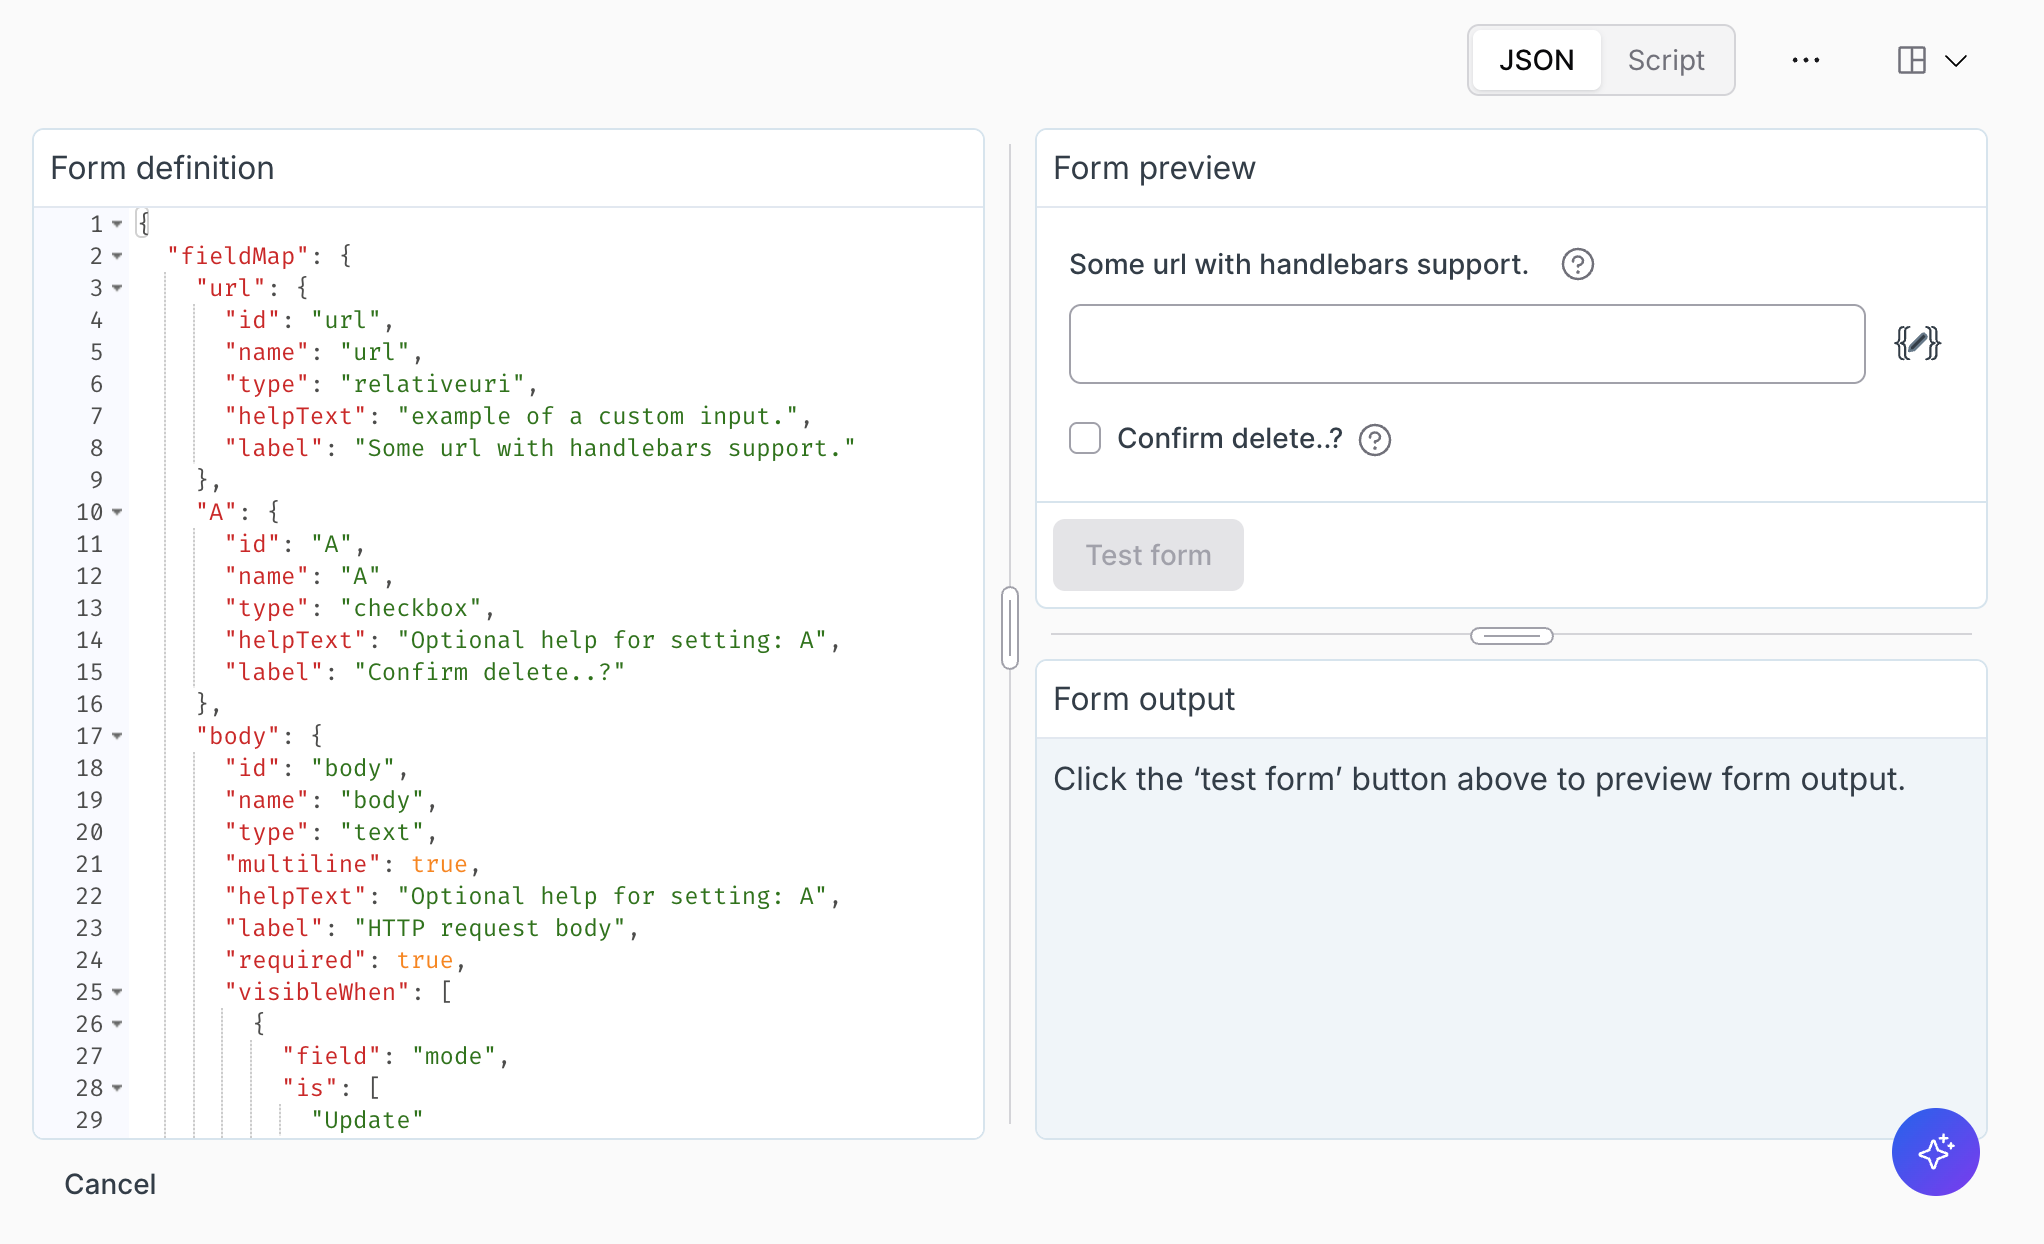Click "example of a custom input." help text

(598, 416)
